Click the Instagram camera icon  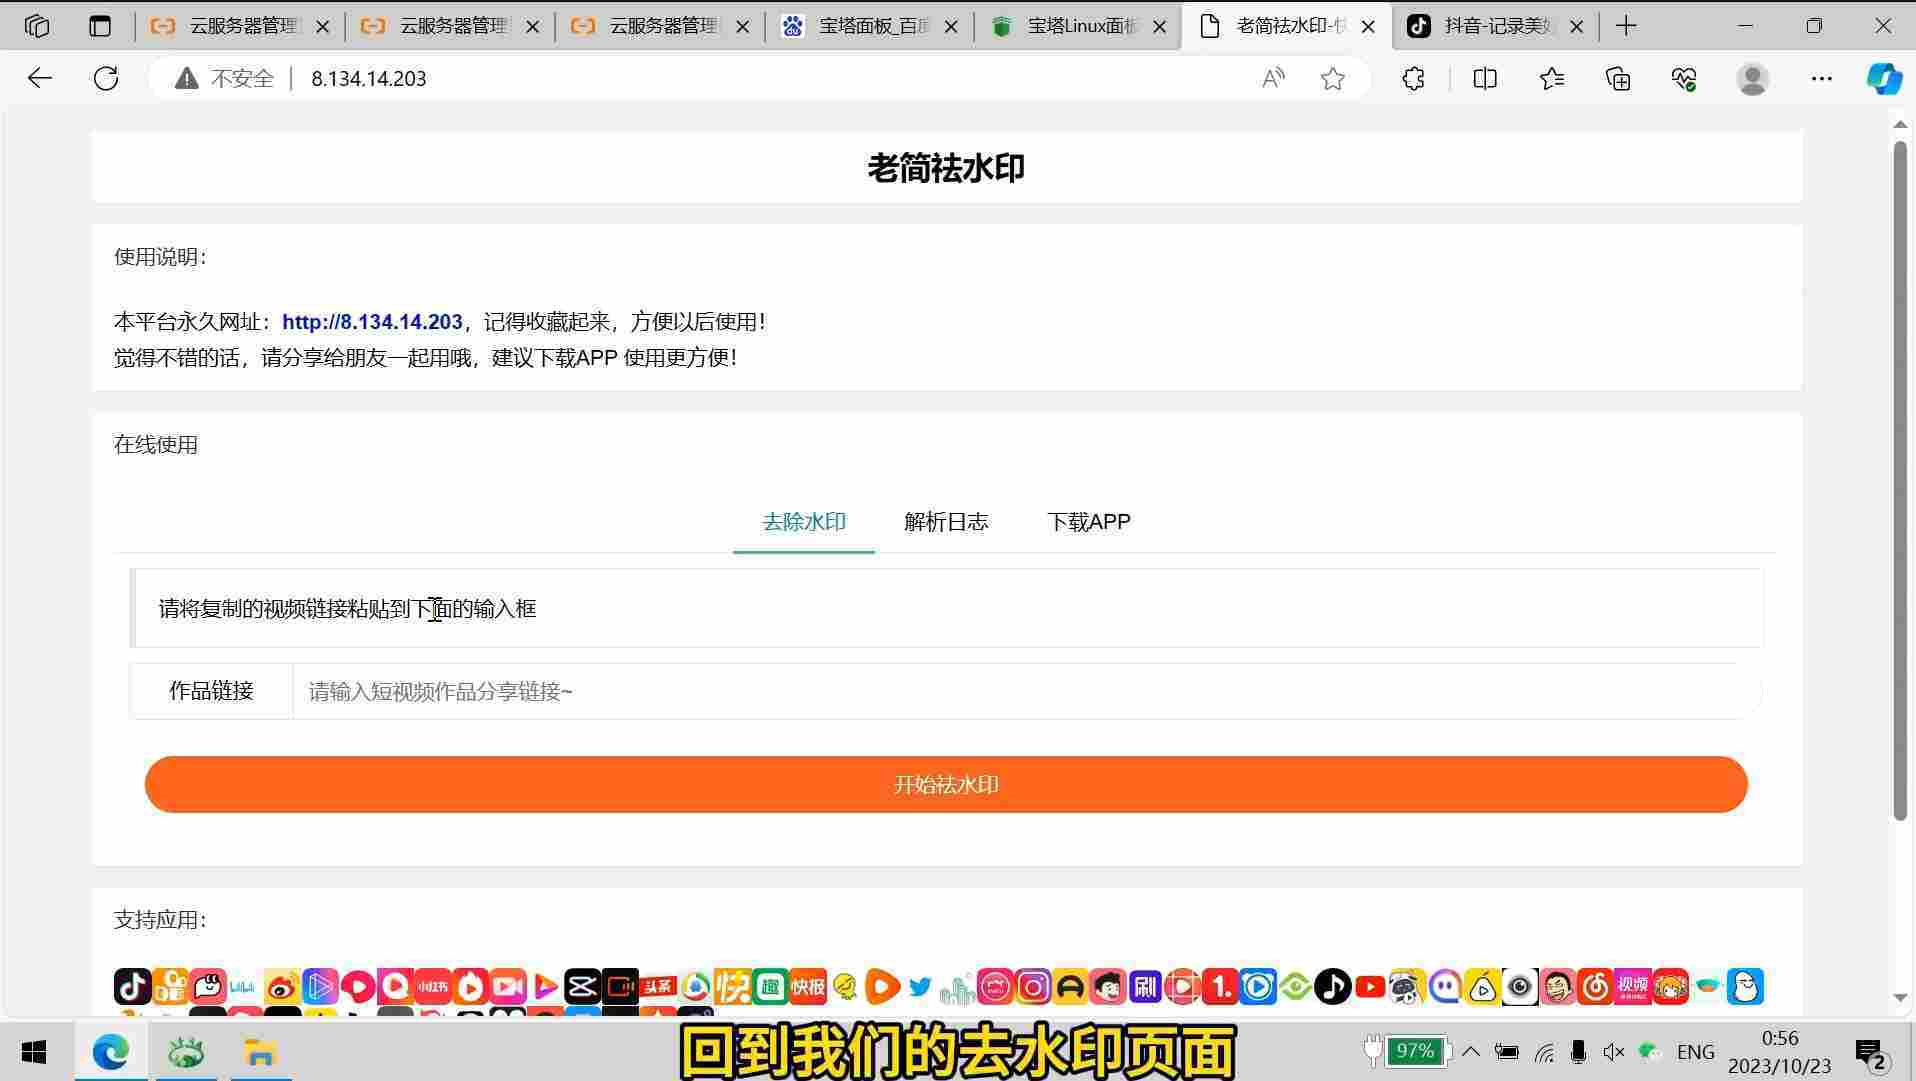coord(1033,987)
